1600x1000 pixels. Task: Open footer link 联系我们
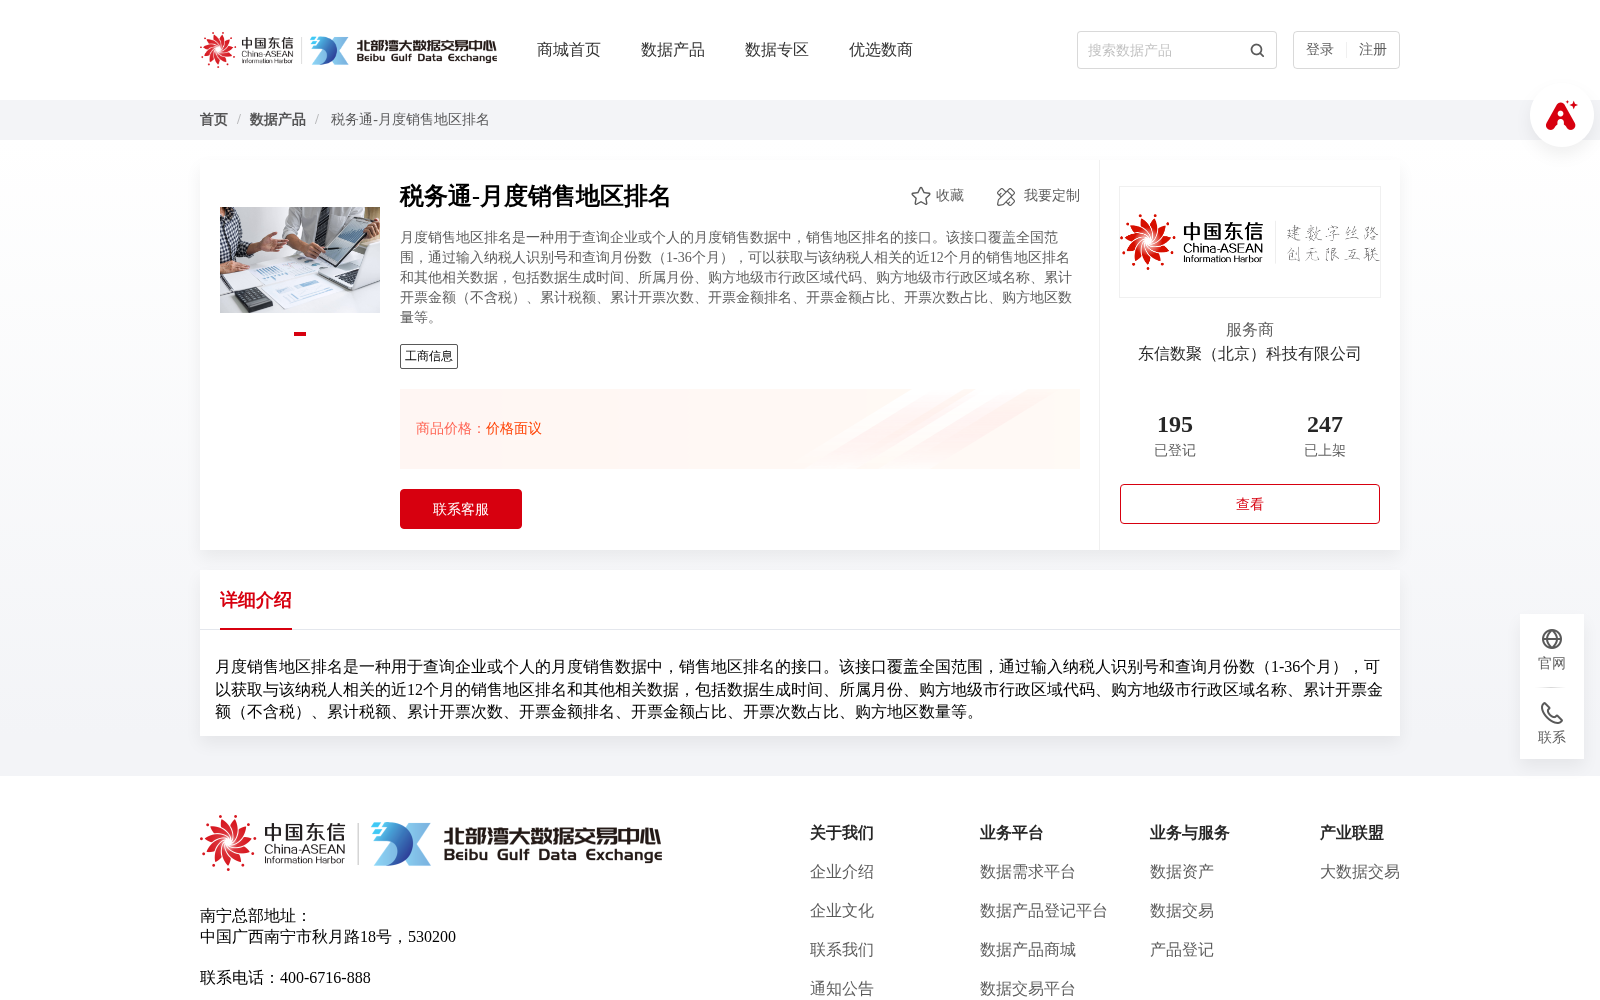click(x=842, y=950)
